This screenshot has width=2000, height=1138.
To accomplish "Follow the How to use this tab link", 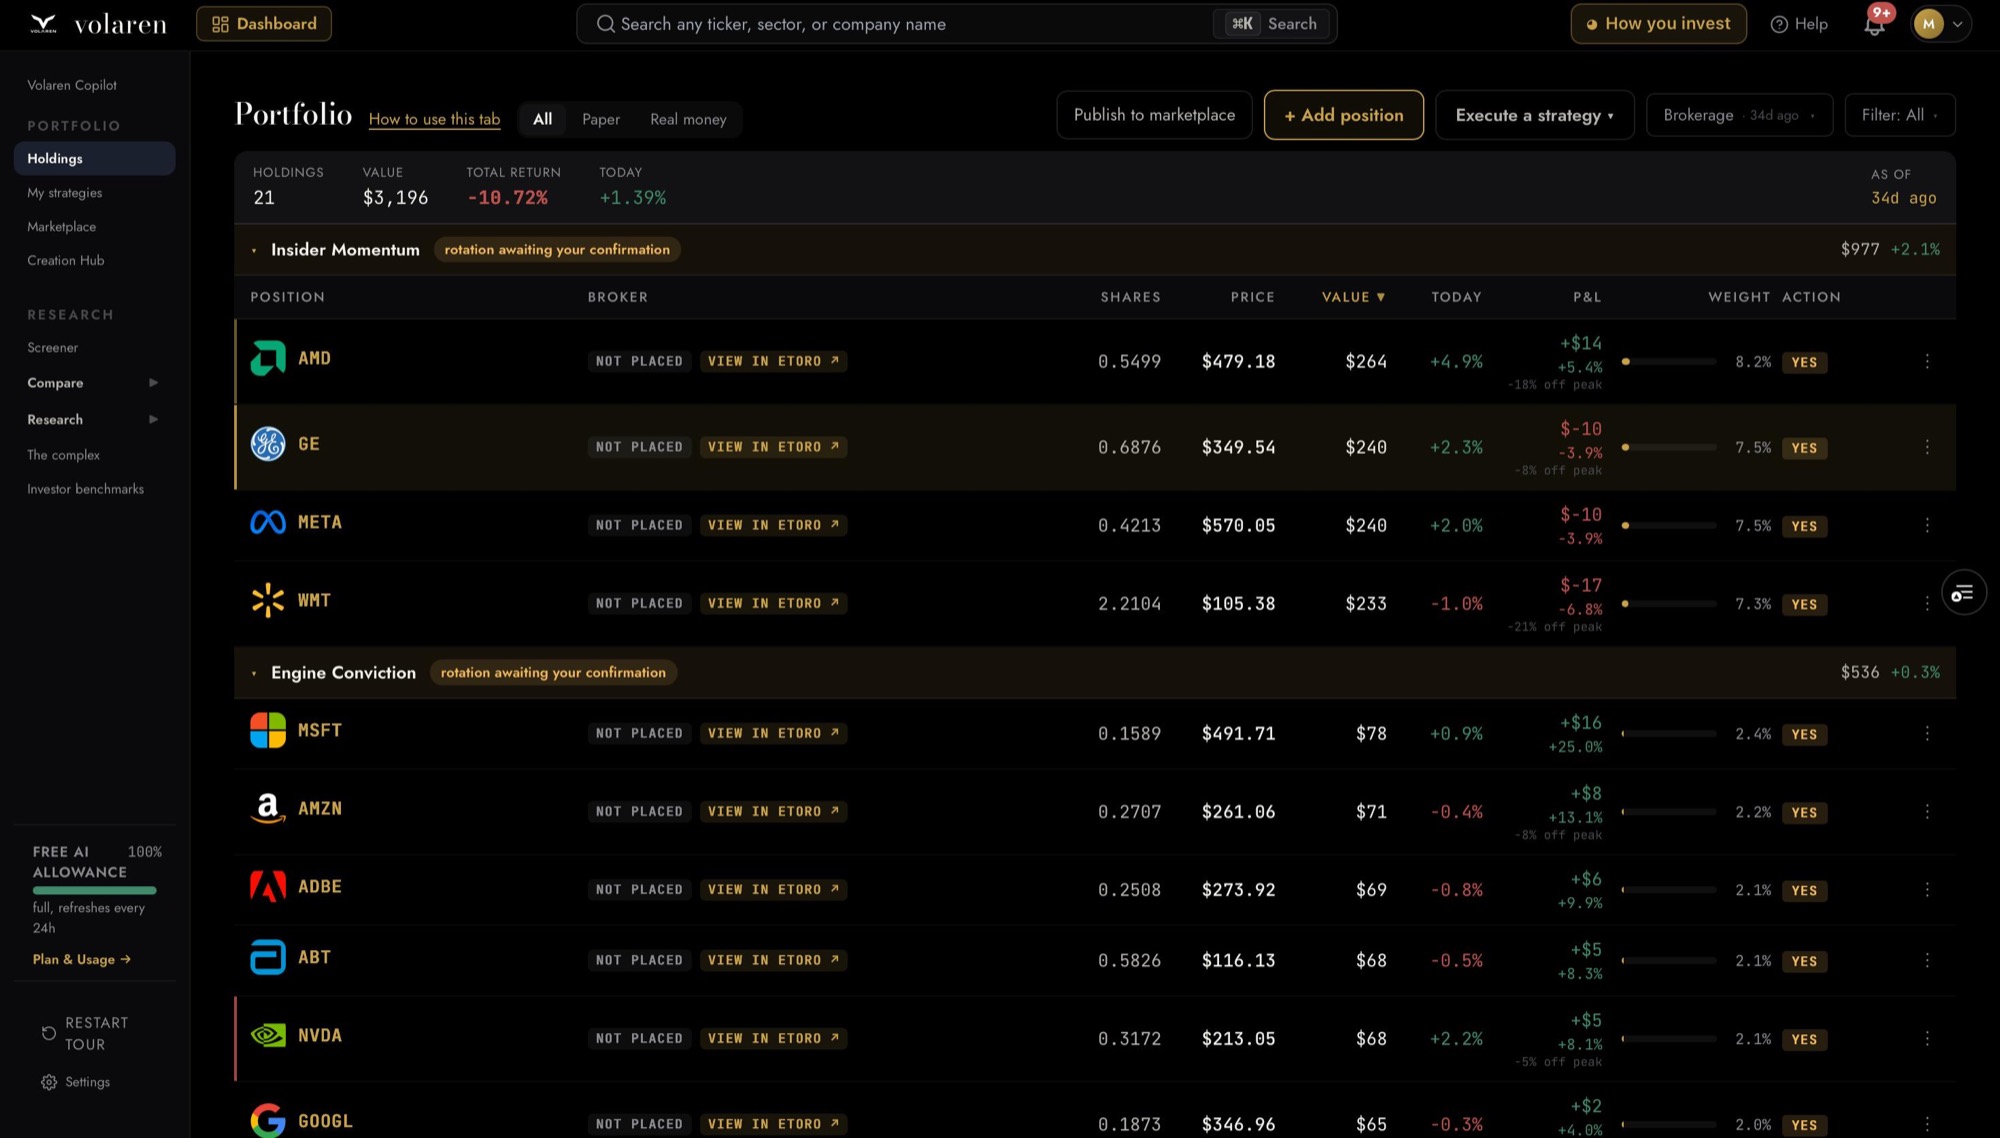I will coord(434,119).
